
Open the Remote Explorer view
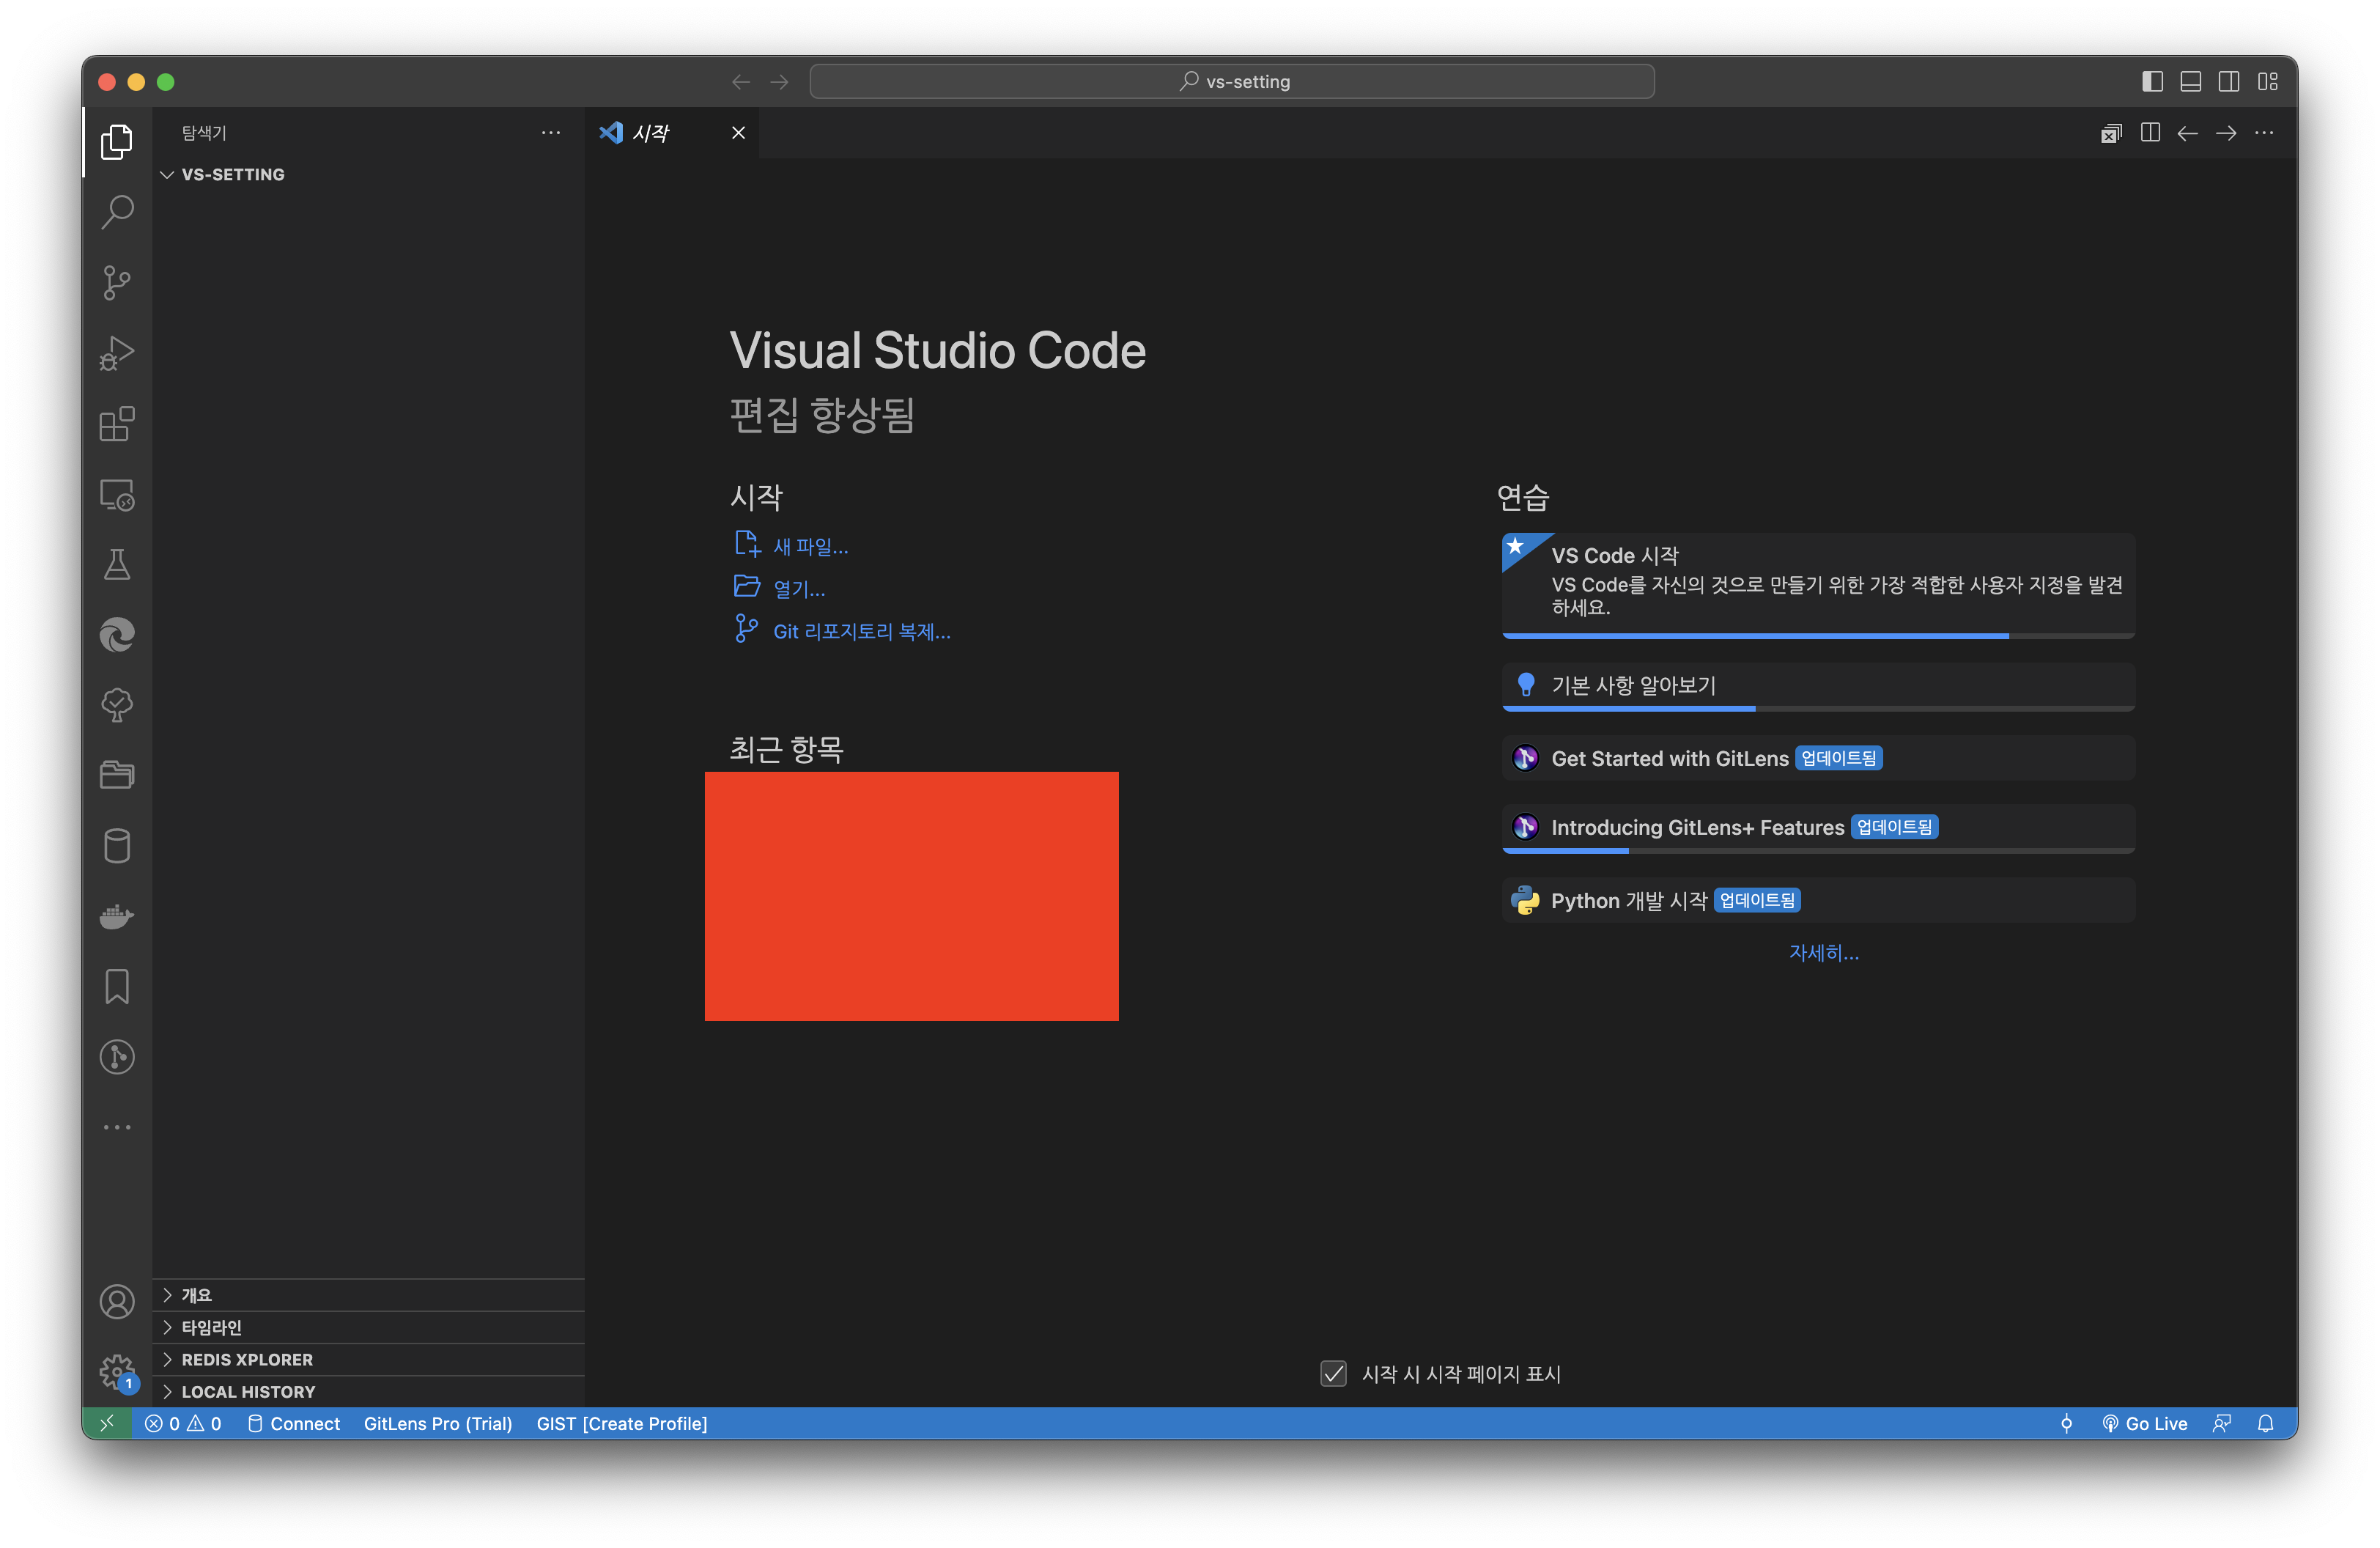click(x=117, y=495)
